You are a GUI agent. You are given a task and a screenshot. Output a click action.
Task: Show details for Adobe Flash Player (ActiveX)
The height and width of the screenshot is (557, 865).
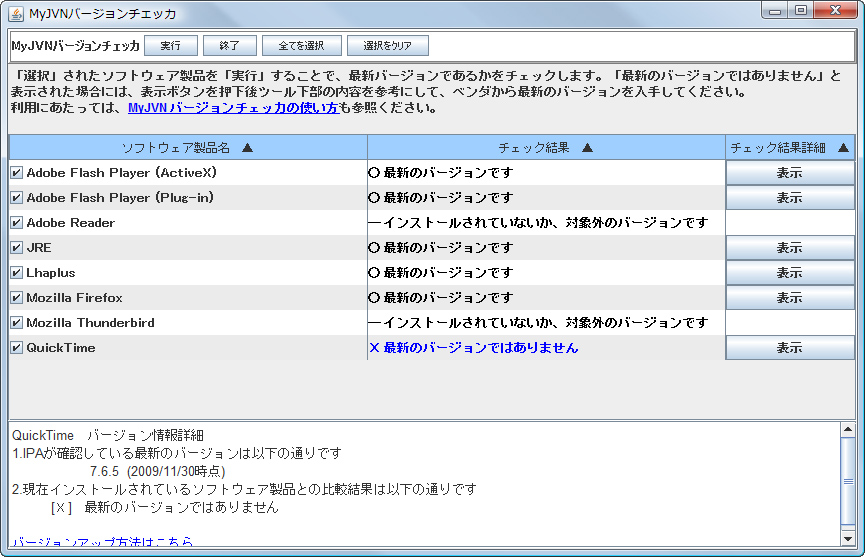click(790, 173)
